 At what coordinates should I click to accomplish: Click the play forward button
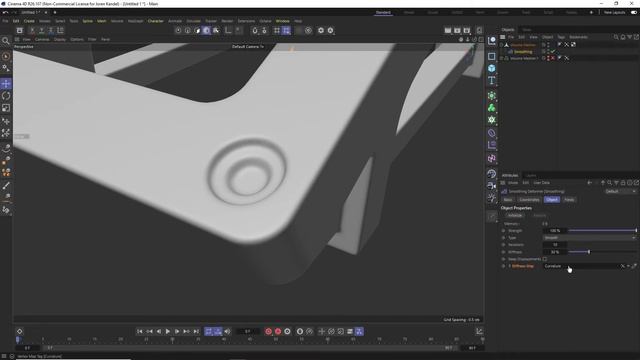pos(168,331)
